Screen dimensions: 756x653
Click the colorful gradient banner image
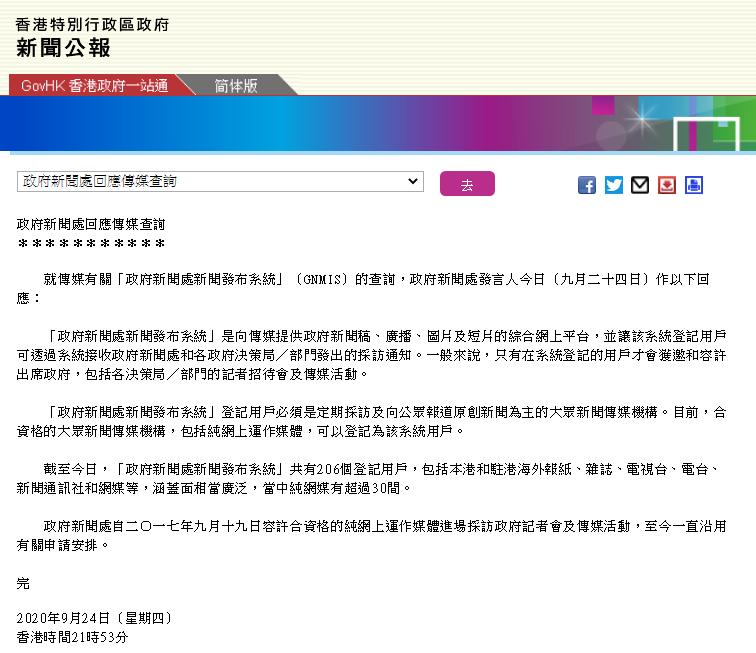[x=378, y=124]
